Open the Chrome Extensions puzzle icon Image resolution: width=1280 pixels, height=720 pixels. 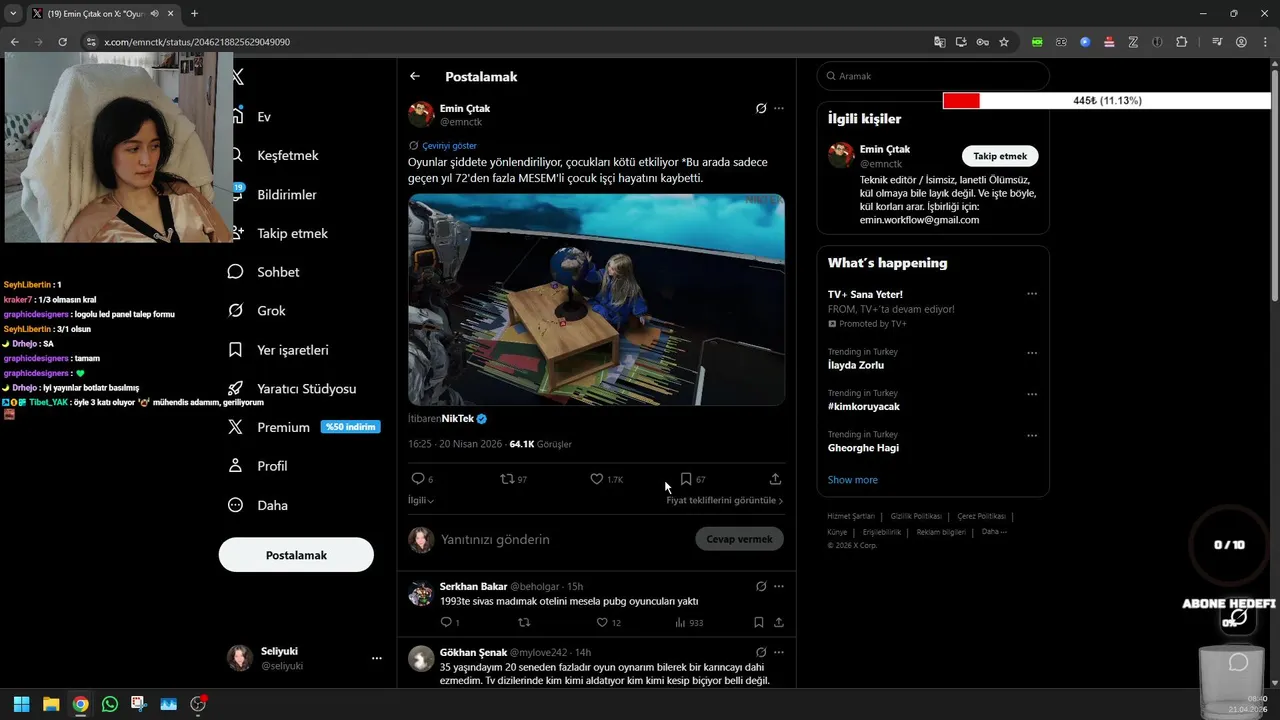[1182, 42]
